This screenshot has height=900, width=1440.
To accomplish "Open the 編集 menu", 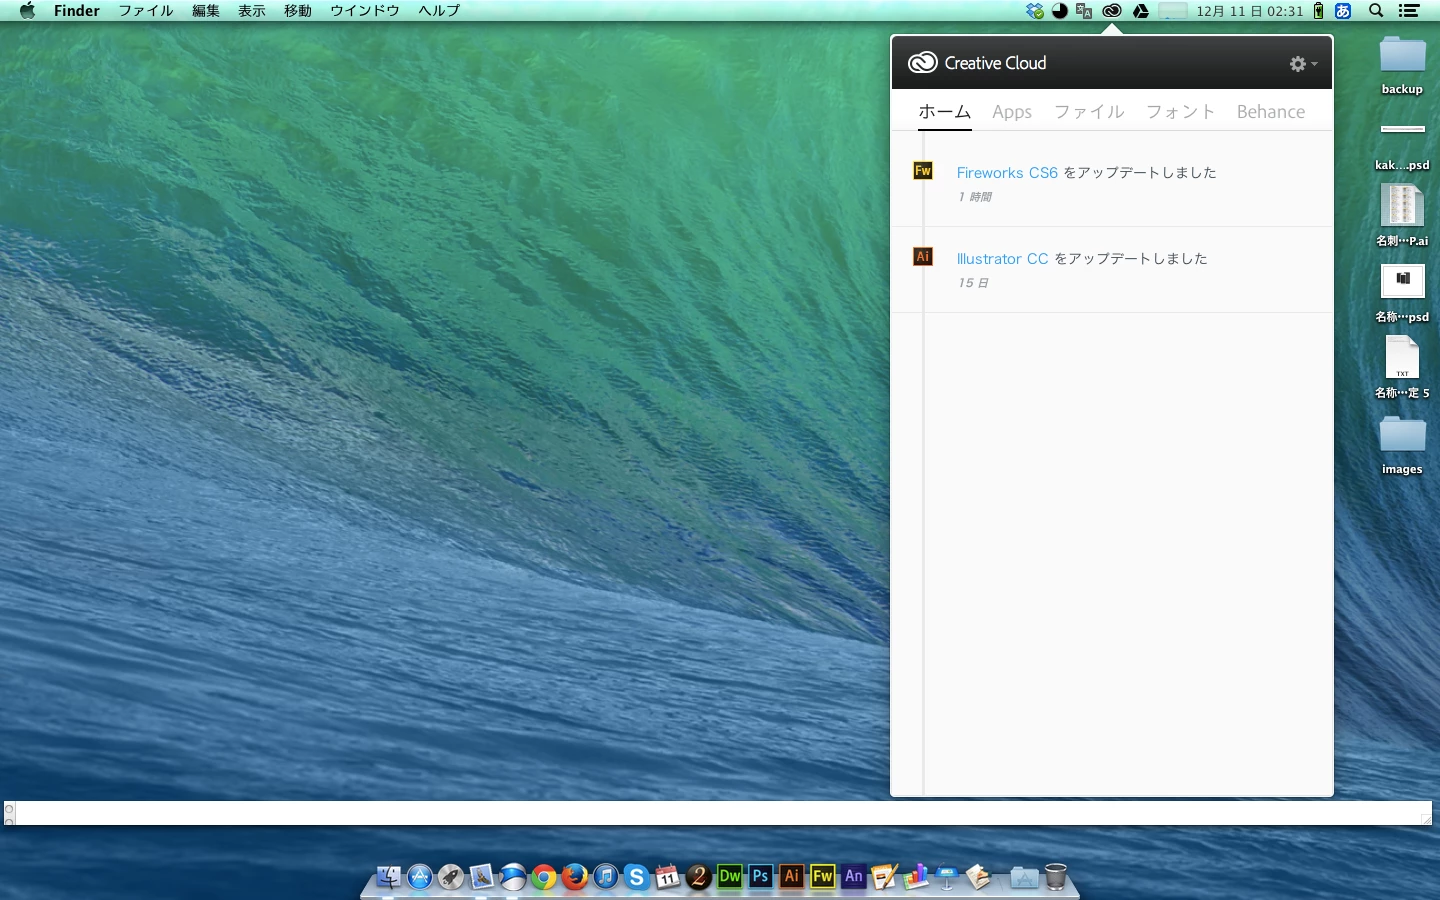I will [x=206, y=11].
